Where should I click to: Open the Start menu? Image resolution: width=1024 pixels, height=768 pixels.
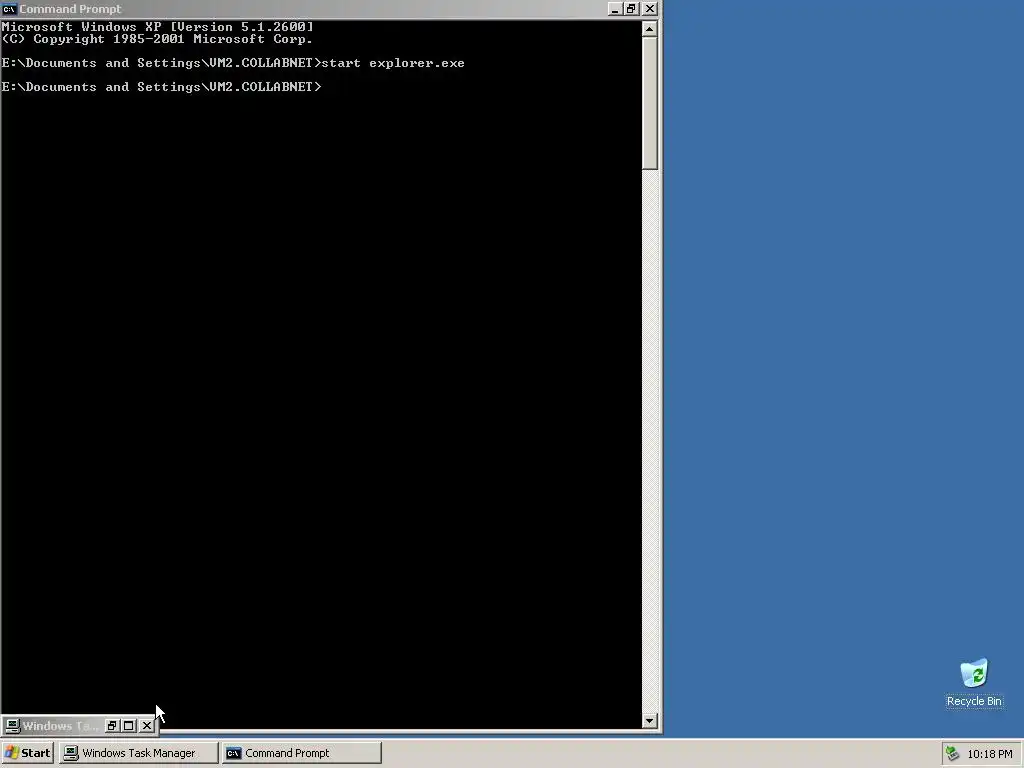(27, 753)
